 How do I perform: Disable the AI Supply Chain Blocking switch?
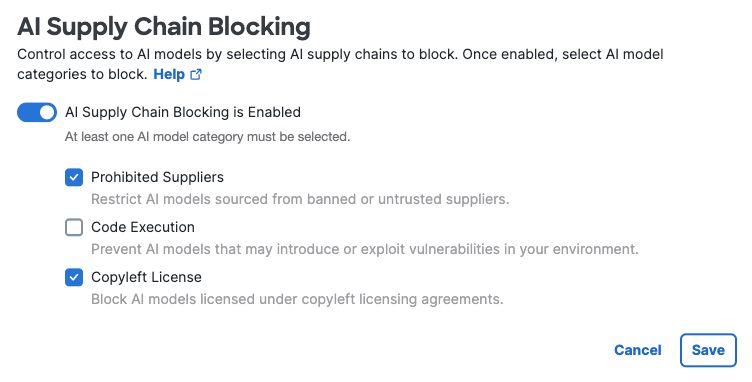click(37, 112)
